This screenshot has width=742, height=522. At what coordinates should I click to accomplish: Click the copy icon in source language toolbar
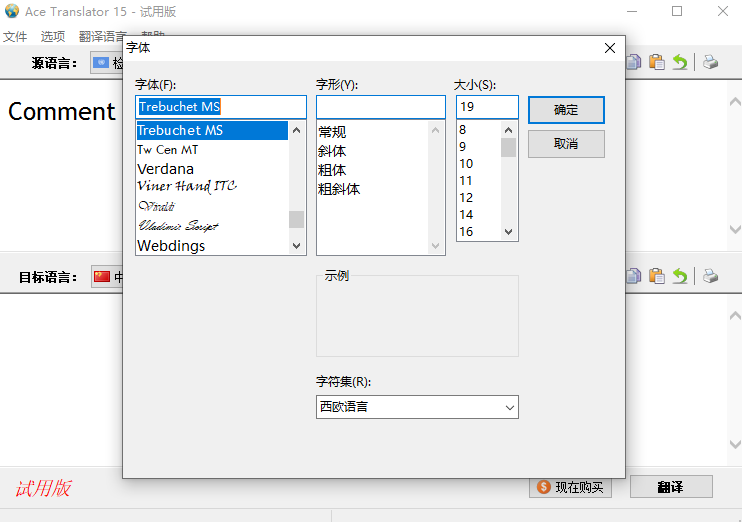tap(633, 62)
